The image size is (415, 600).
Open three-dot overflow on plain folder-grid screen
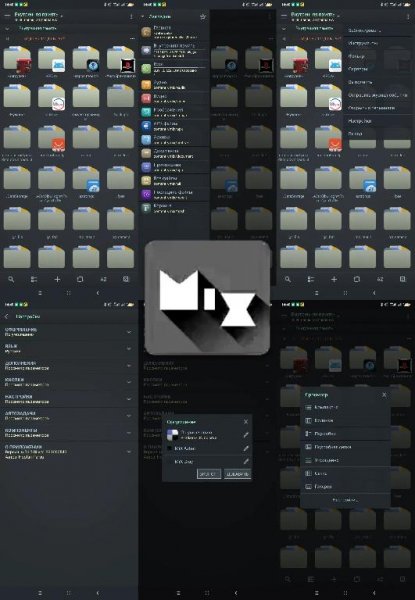(x=131, y=16)
